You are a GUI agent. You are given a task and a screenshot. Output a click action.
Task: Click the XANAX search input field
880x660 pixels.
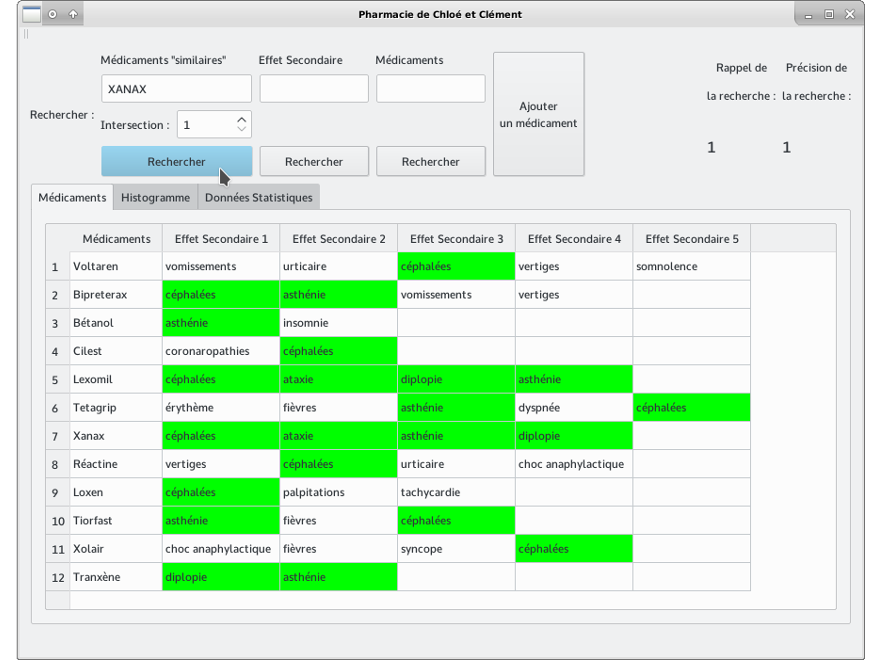tap(176, 88)
